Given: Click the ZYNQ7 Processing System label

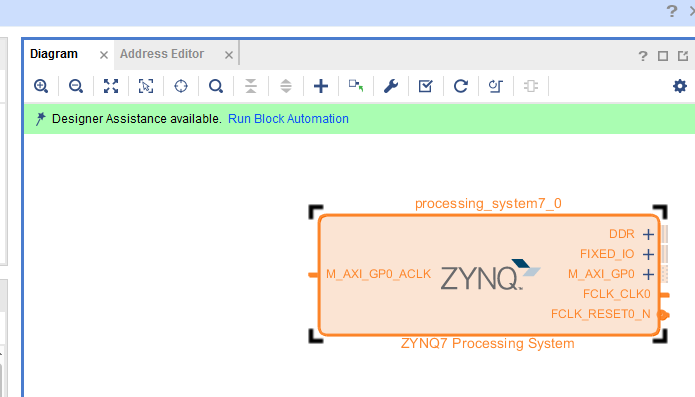Looking at the screenshot, I should pos(488,343).
